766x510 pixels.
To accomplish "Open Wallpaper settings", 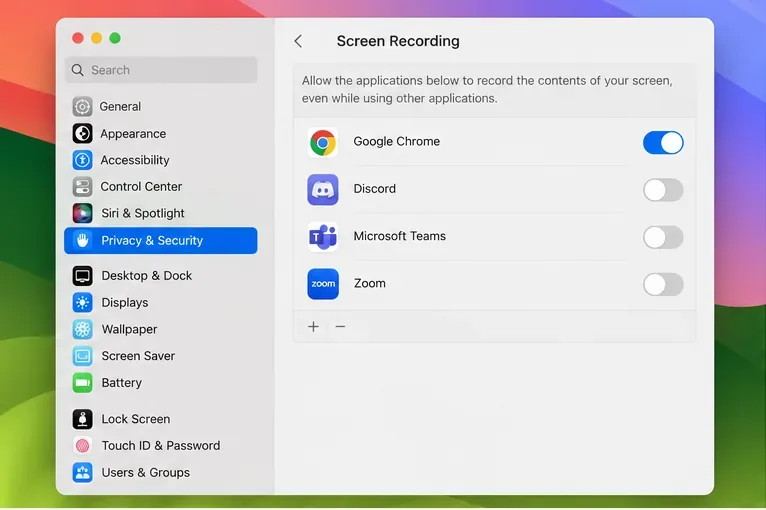I will 161,329.
